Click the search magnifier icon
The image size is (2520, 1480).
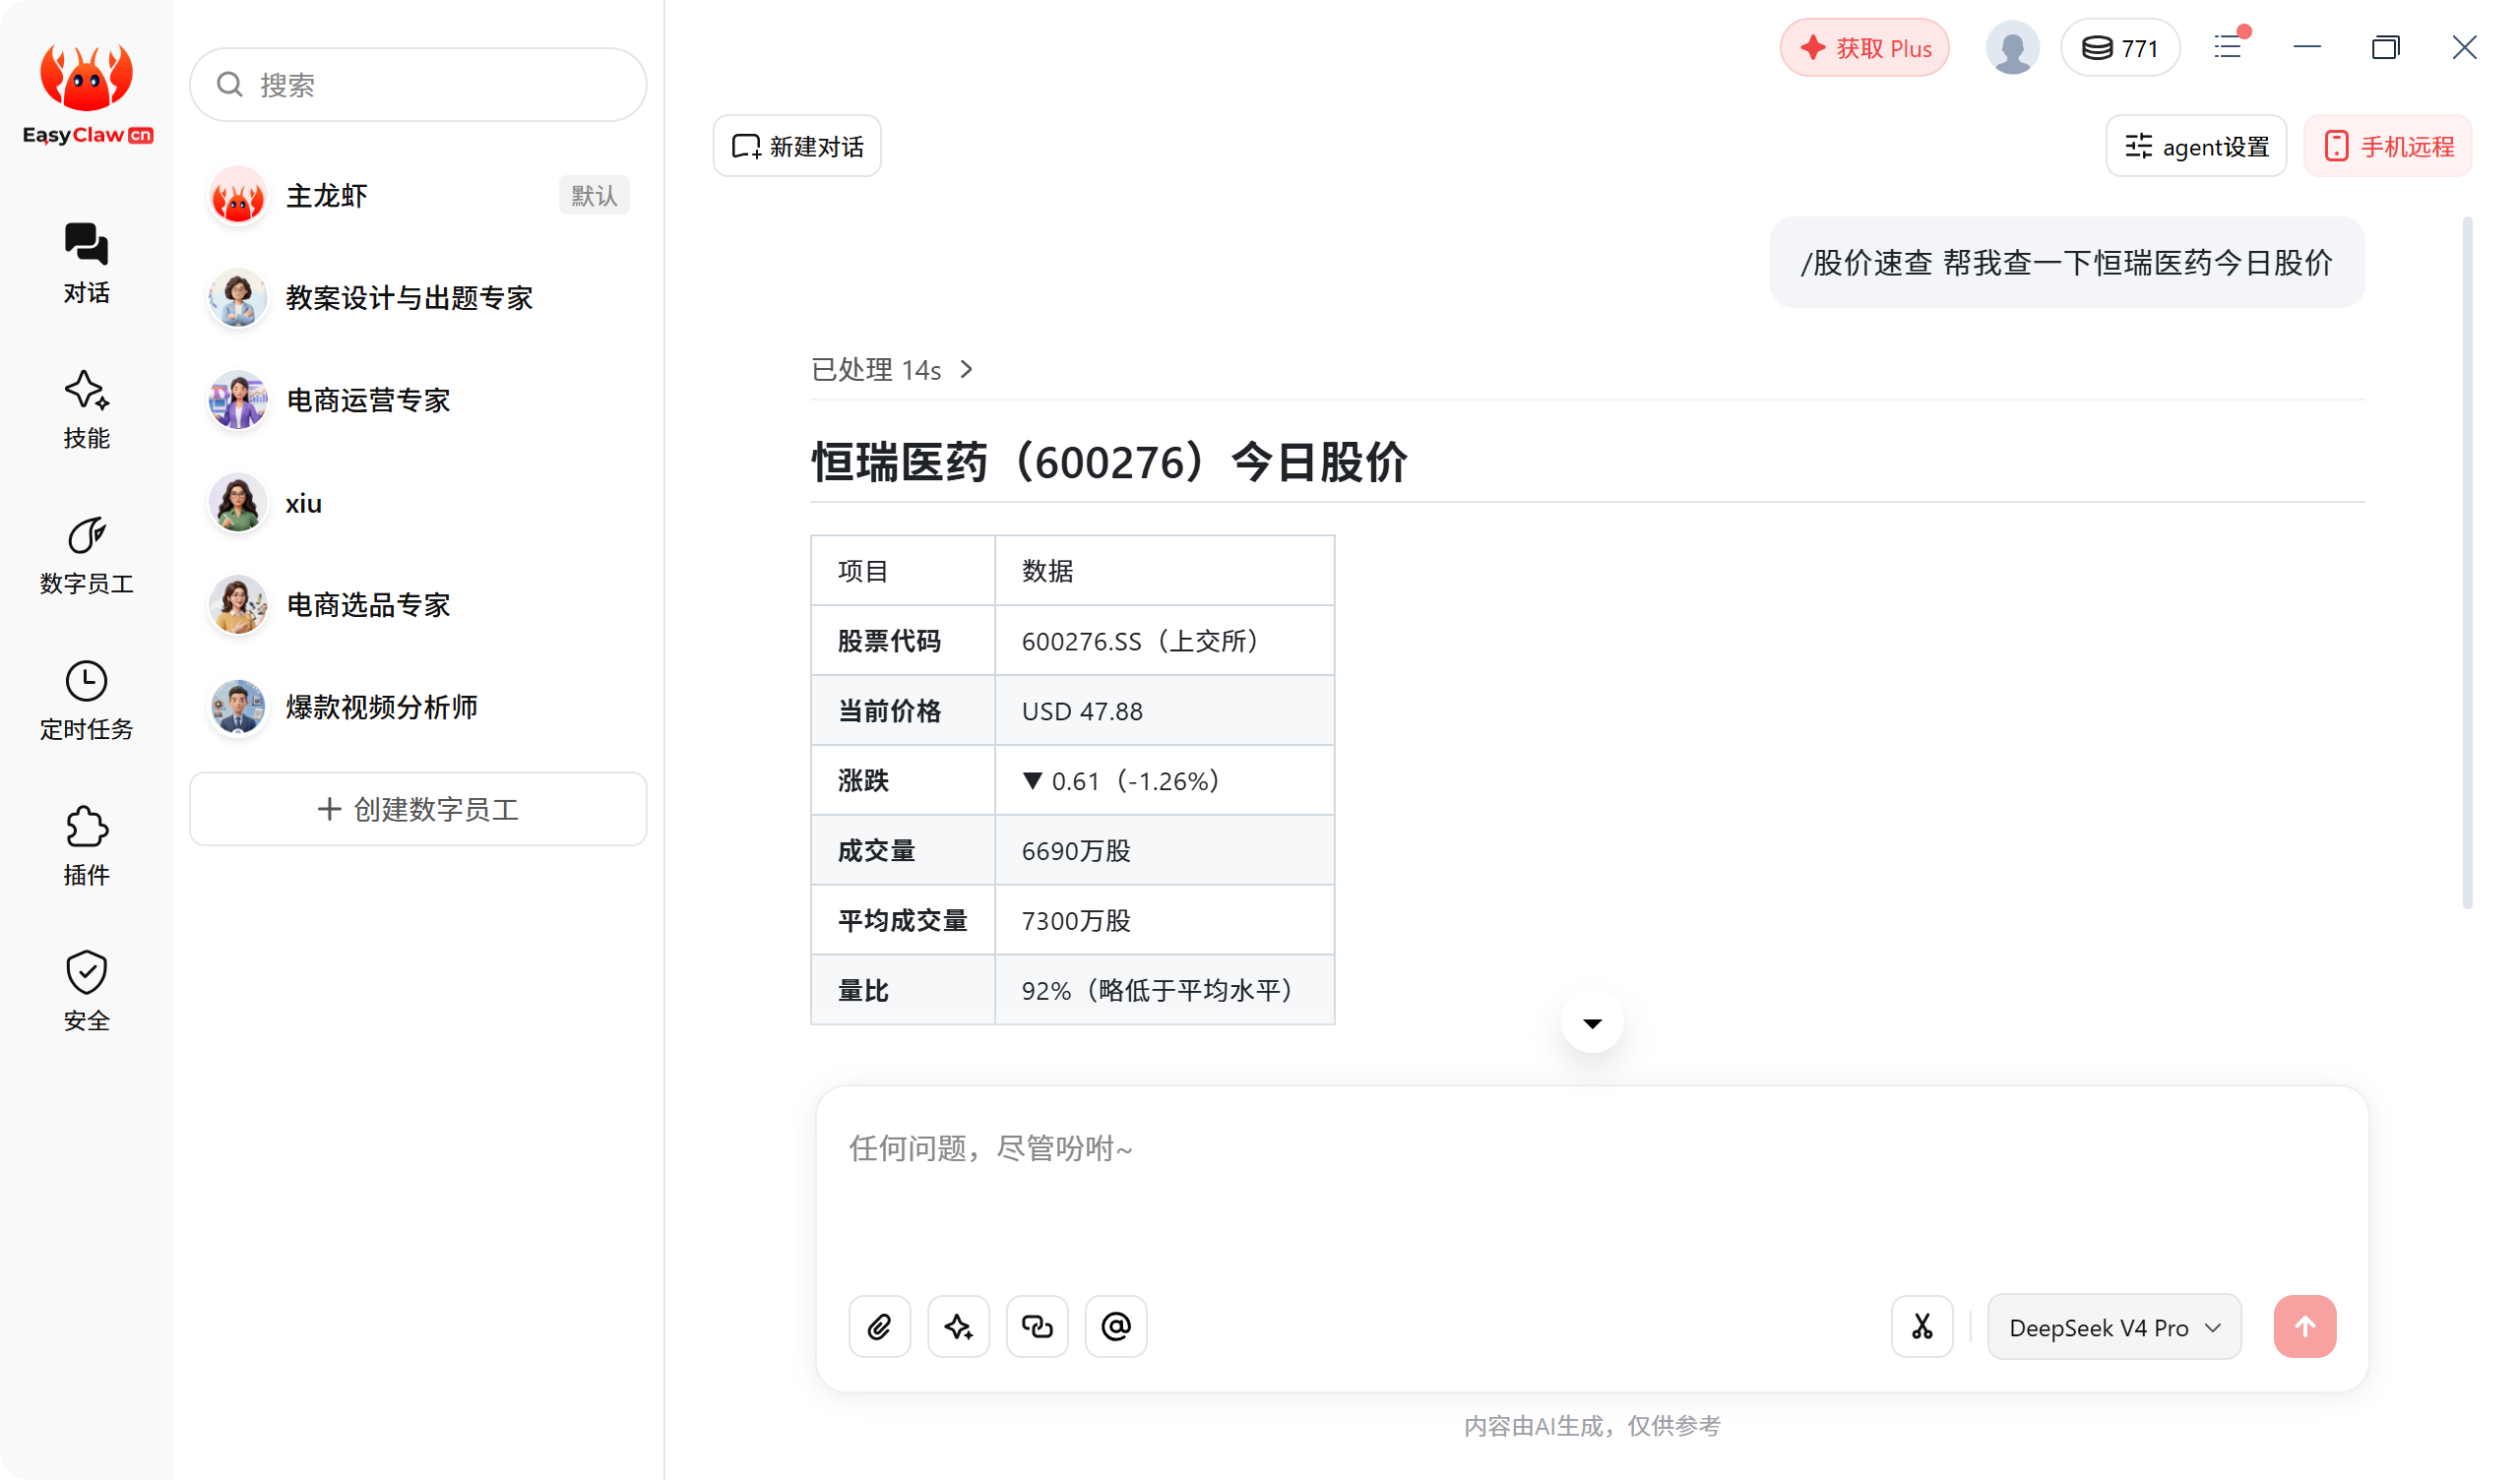point(230,84)
